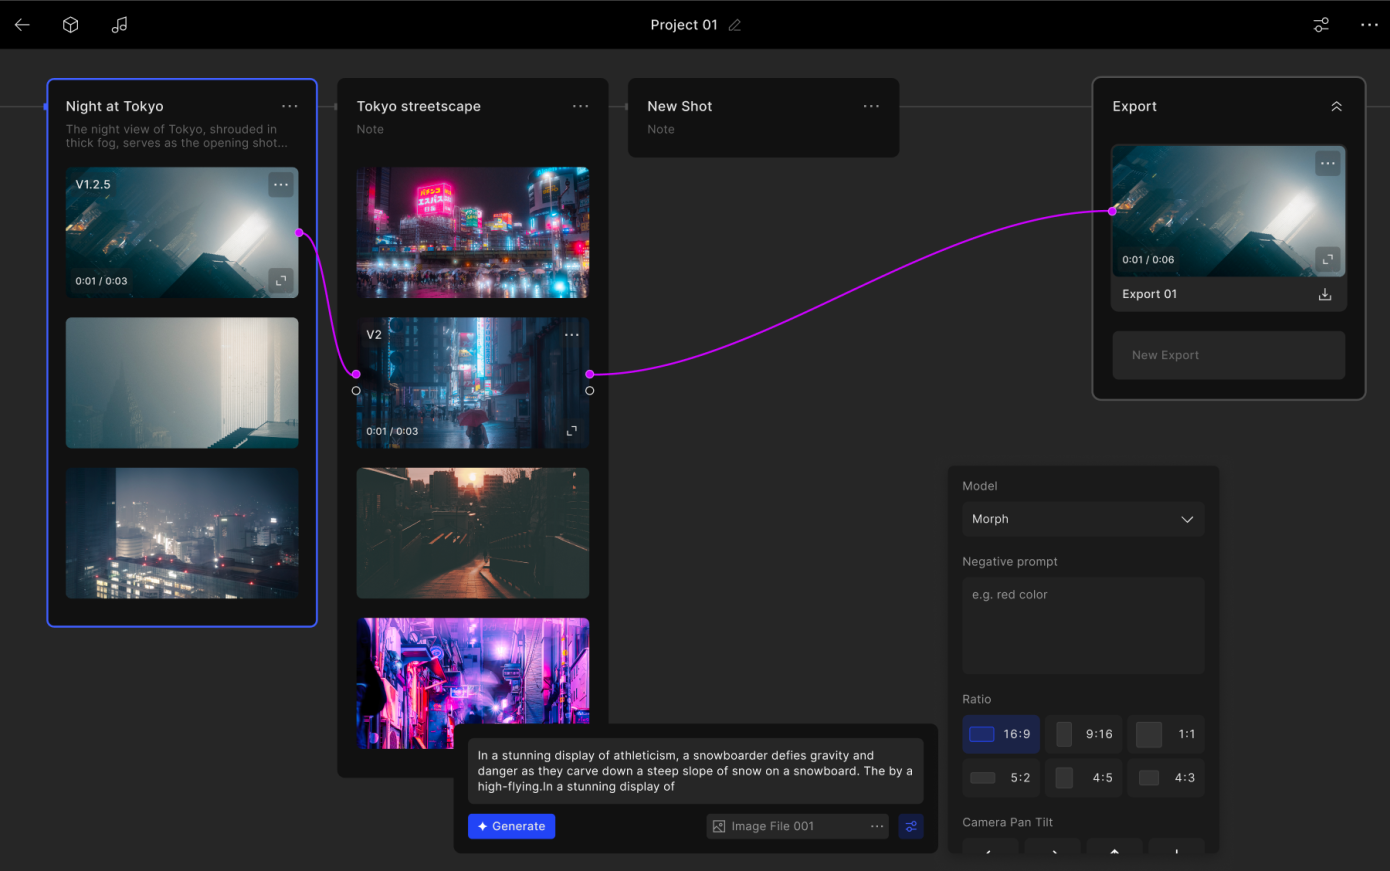Select the 3D cube tool in the toolbar

pos(70,24)
